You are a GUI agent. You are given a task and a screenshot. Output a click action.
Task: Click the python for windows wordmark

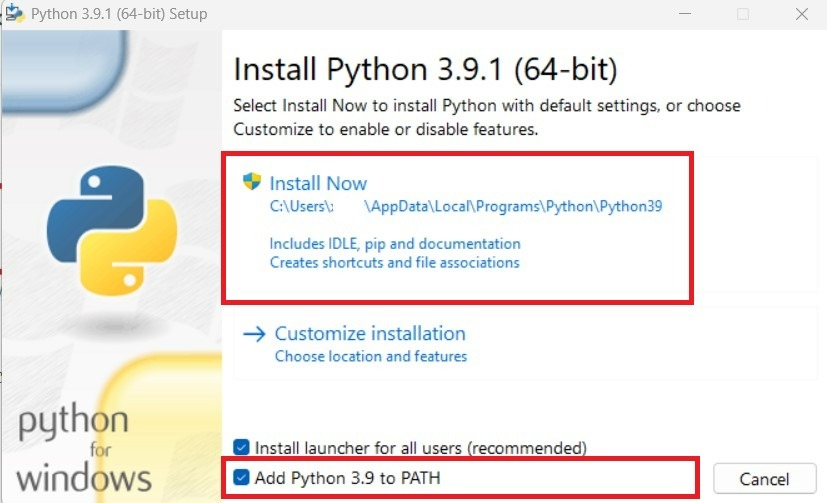coord(85,448)
